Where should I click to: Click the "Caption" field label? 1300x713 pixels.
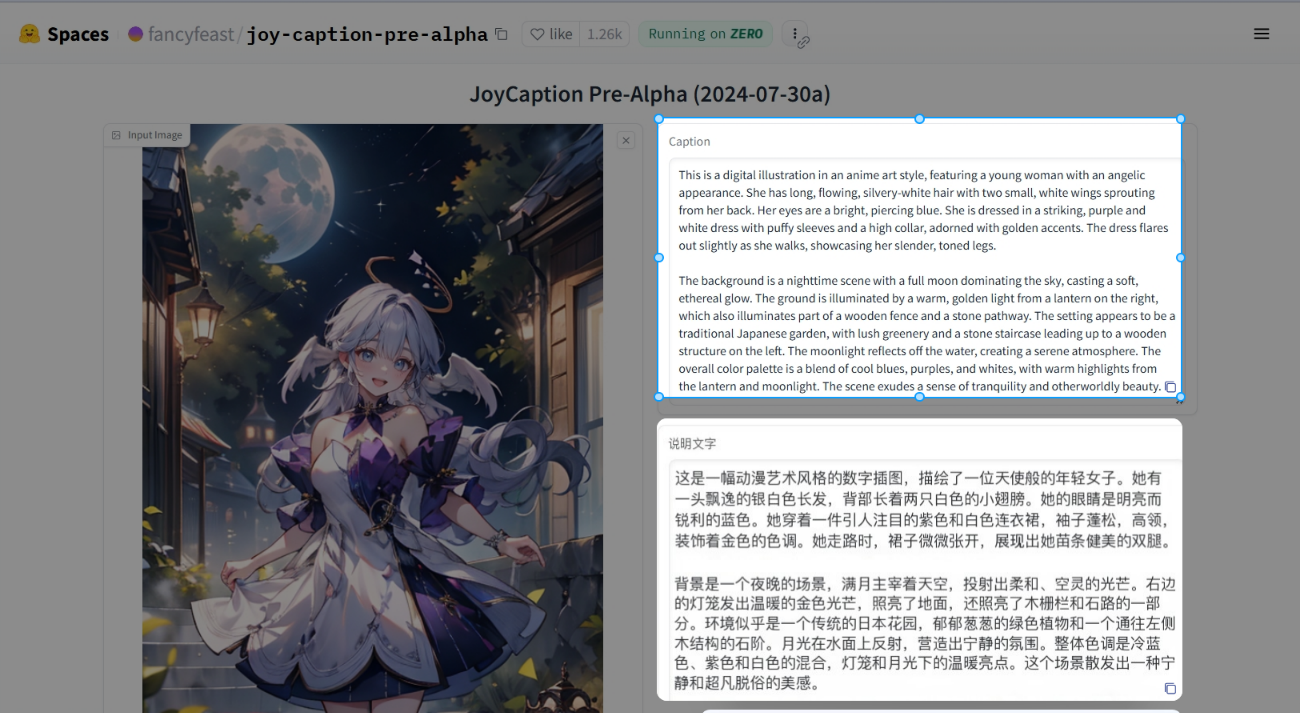[690, 142]
